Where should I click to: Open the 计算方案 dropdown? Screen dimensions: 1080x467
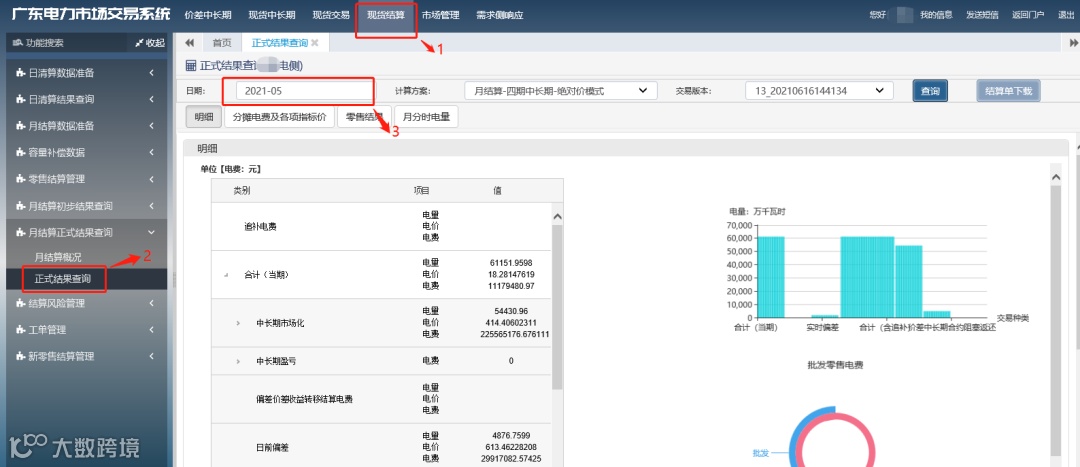561,91
